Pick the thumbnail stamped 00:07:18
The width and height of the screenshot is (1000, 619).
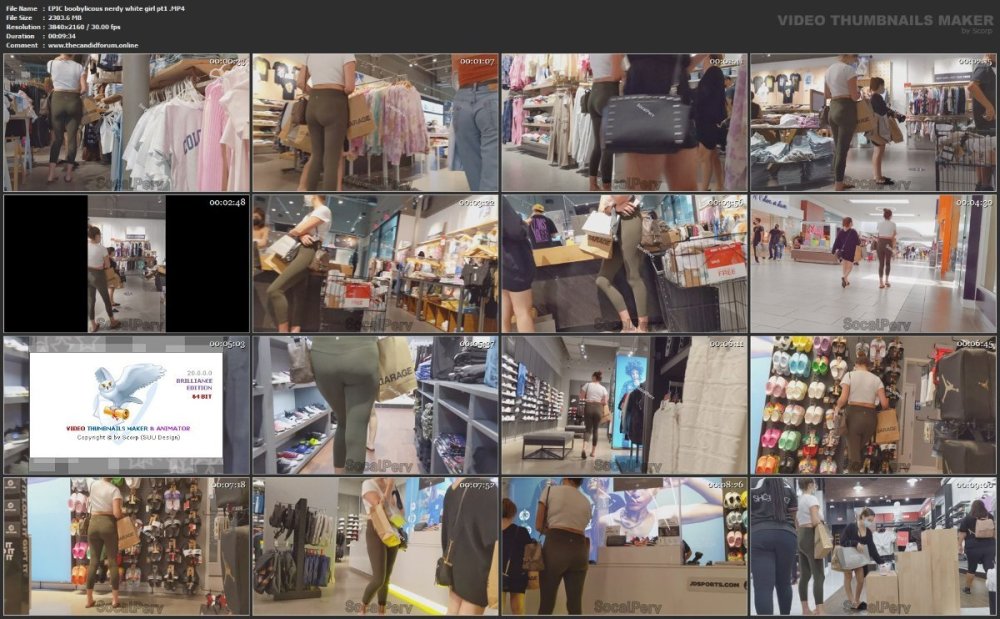(126, 546)
